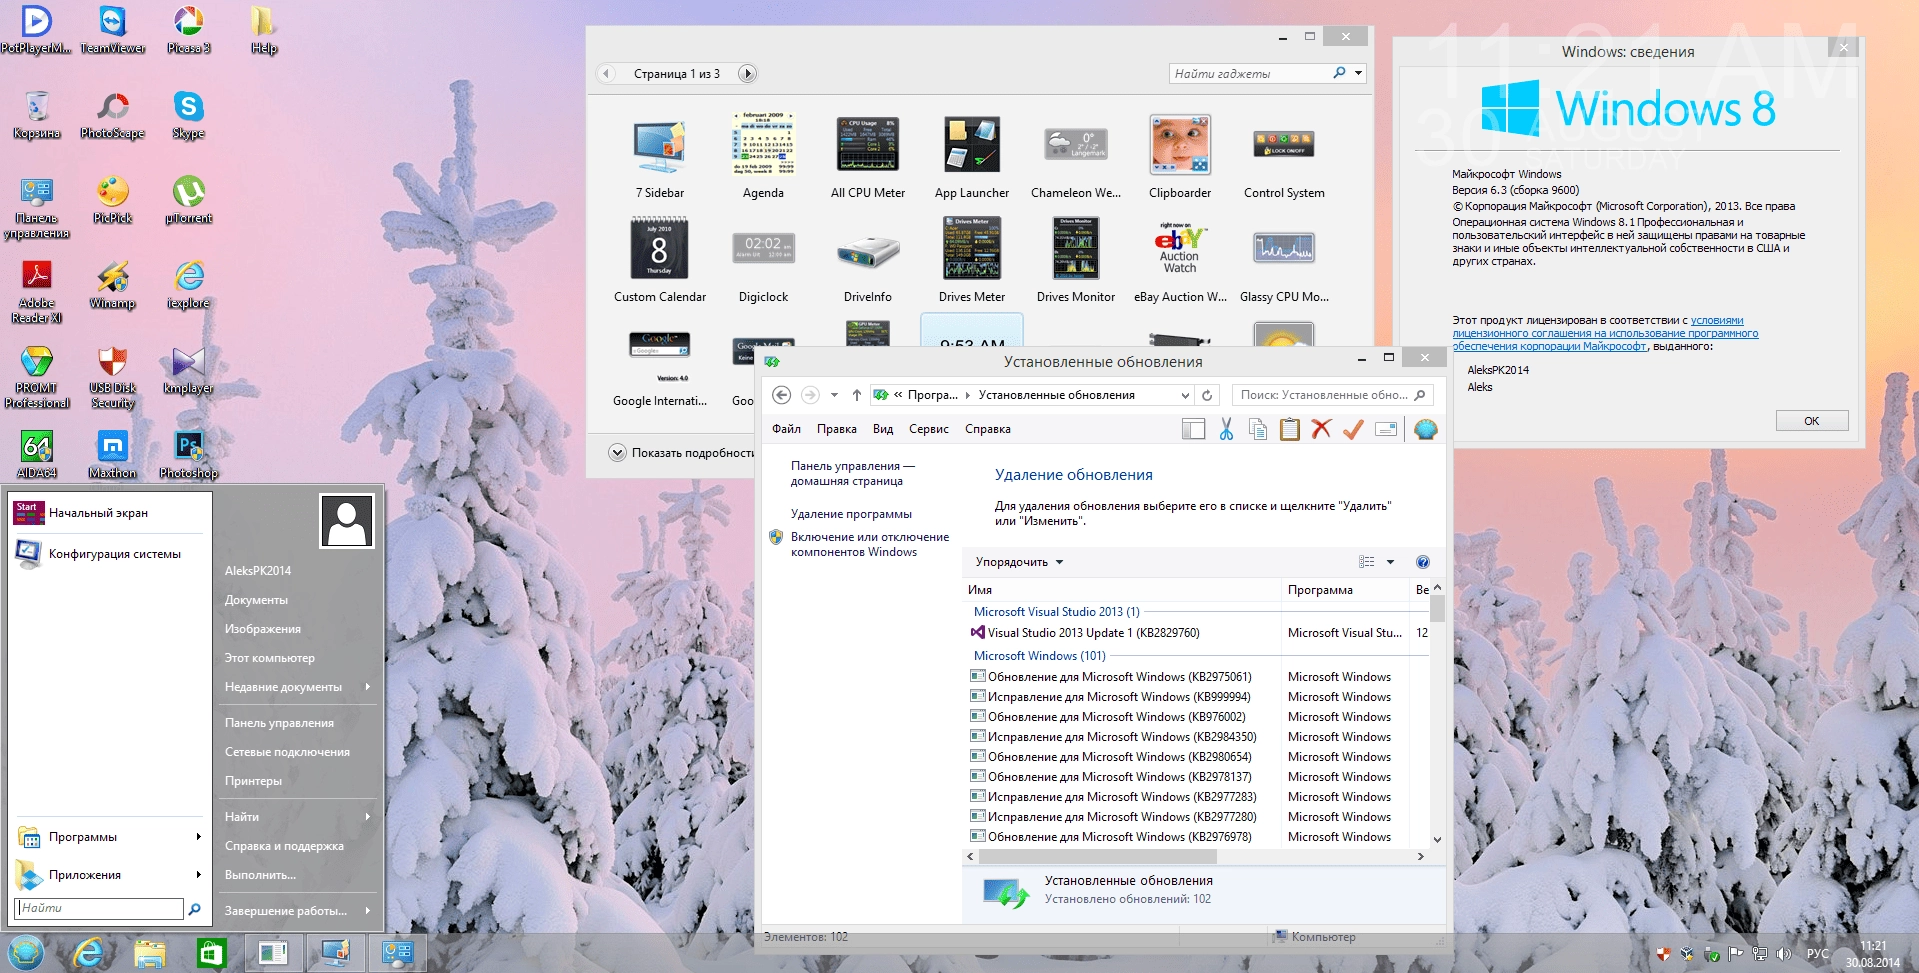Open AIDA64 desktop shortcut
This screenshot has height=973, width=1919.
(37, 454)
